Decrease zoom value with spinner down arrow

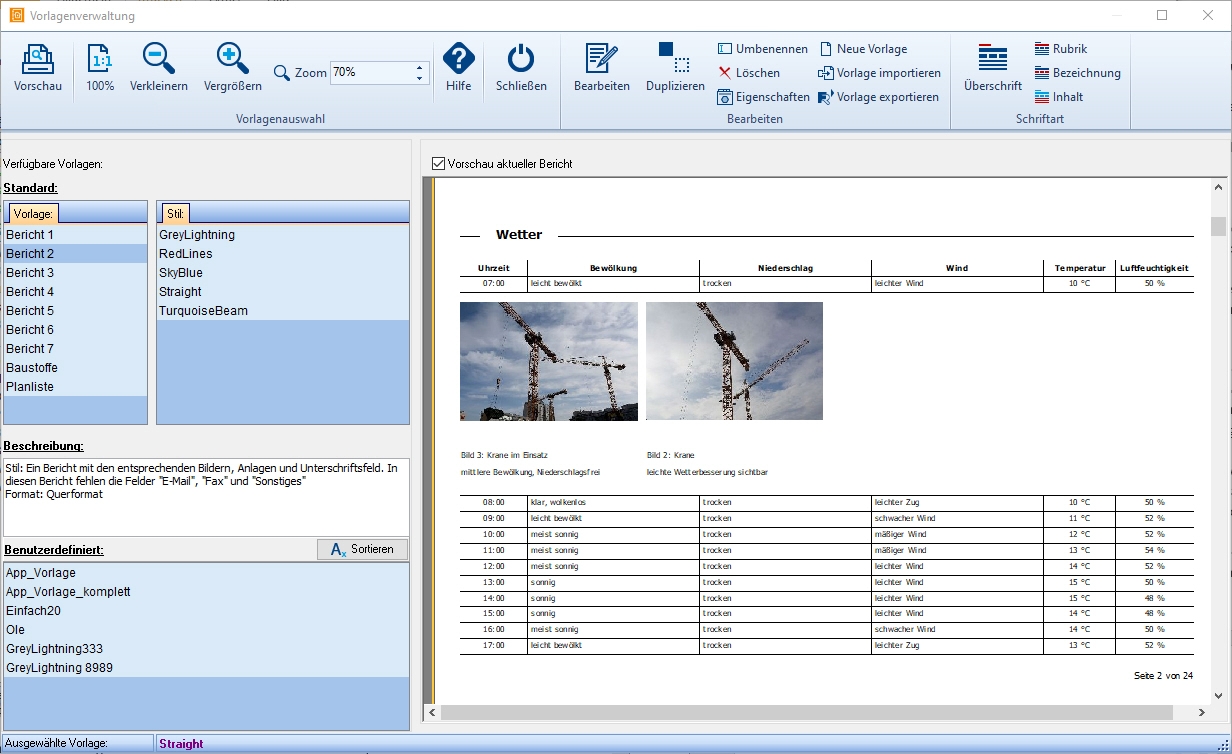[x=419, y=78]
